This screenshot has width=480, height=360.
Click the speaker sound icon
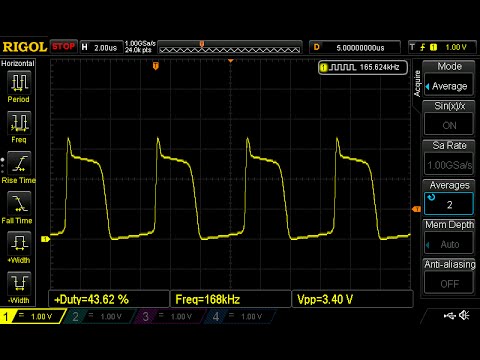(464, 315)
